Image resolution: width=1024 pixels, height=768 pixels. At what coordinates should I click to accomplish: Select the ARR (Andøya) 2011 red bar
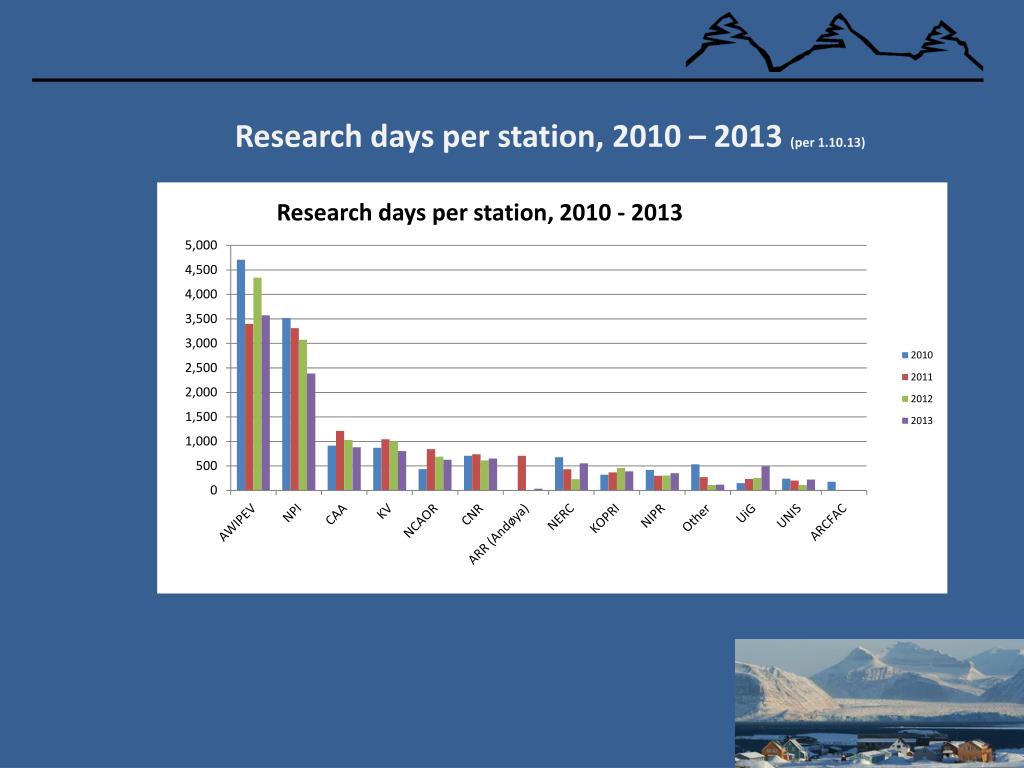click(x=522, y=473)
